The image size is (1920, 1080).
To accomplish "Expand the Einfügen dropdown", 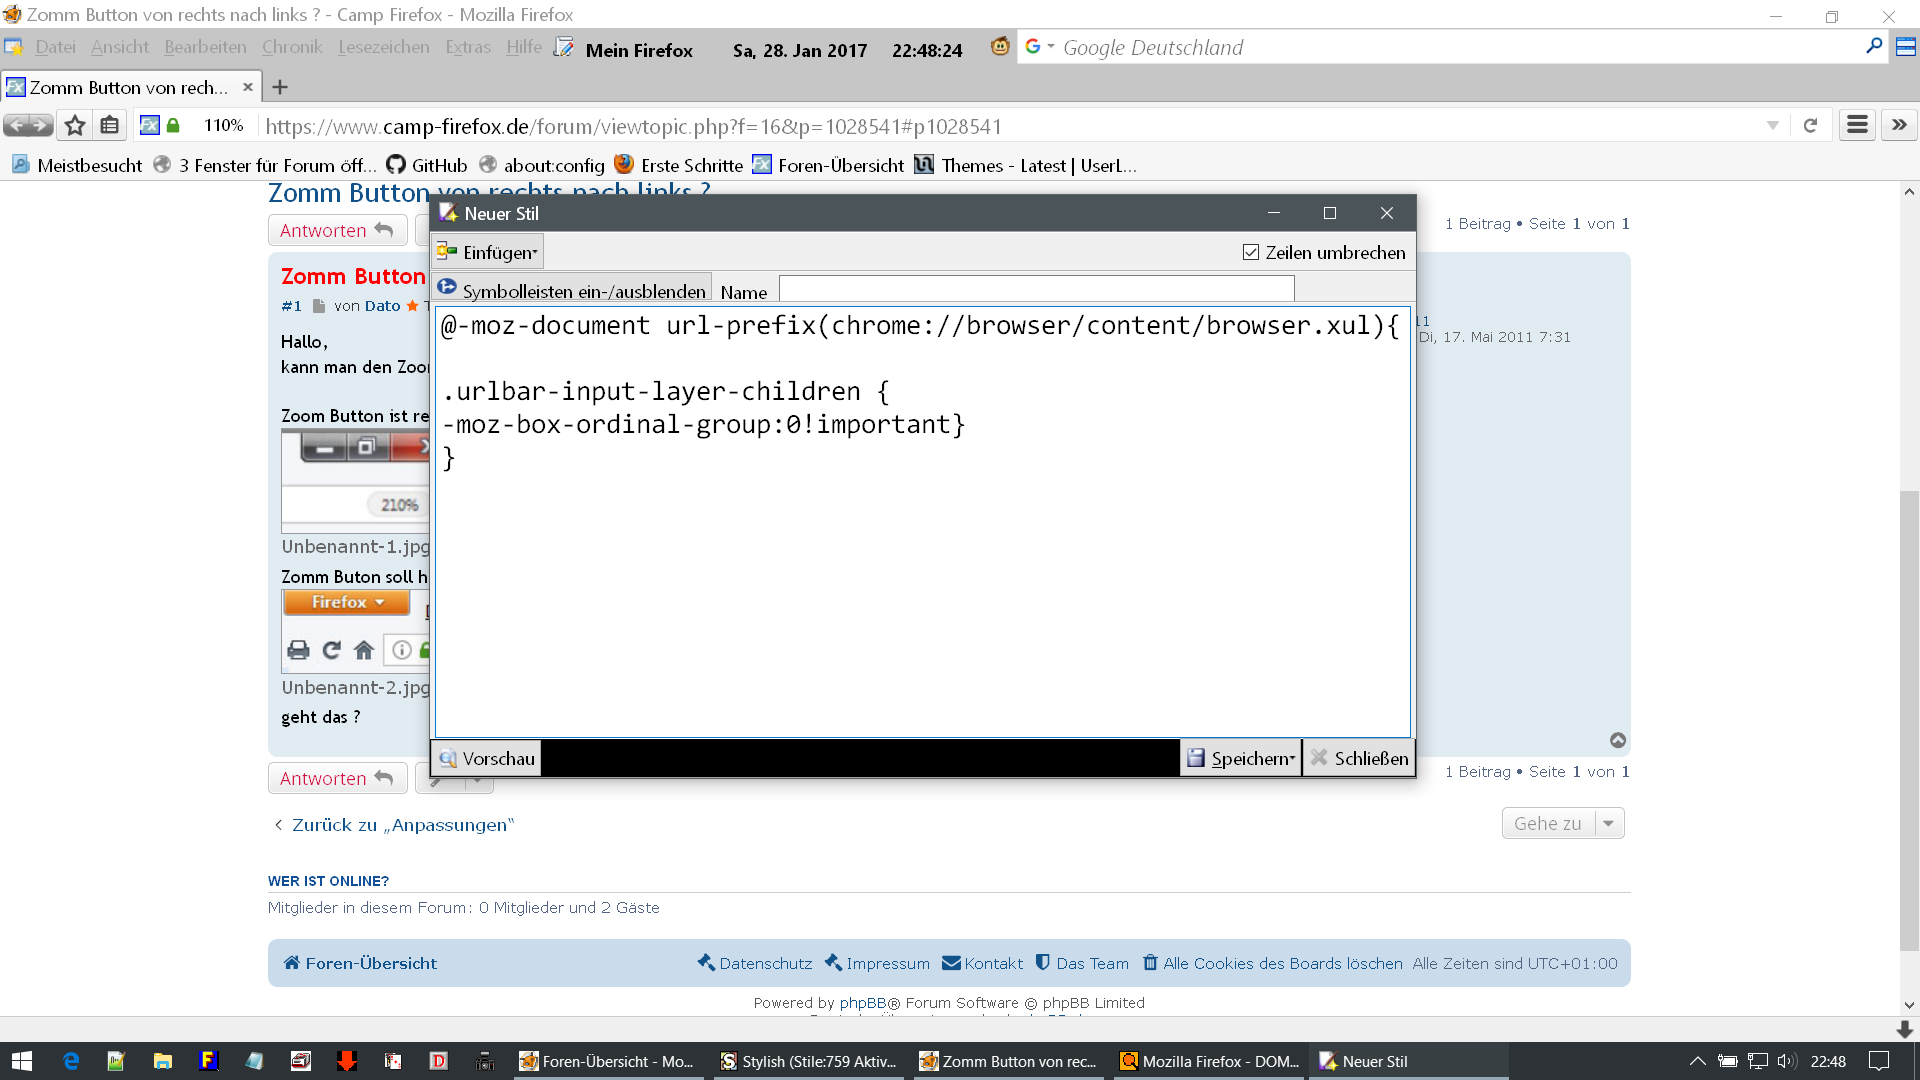I will pyautogui.click(x=489, y=252).
